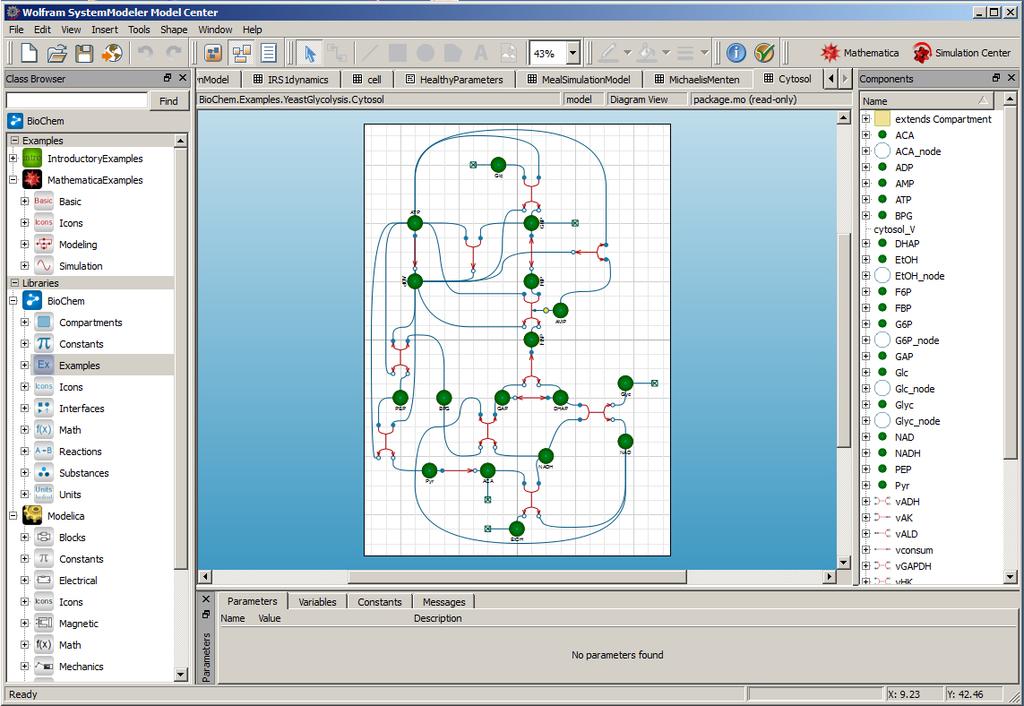This screenshot has height=706, width=1024.
Task: Open the Constants tab in bottom panel
Action: tap(379, 602)
